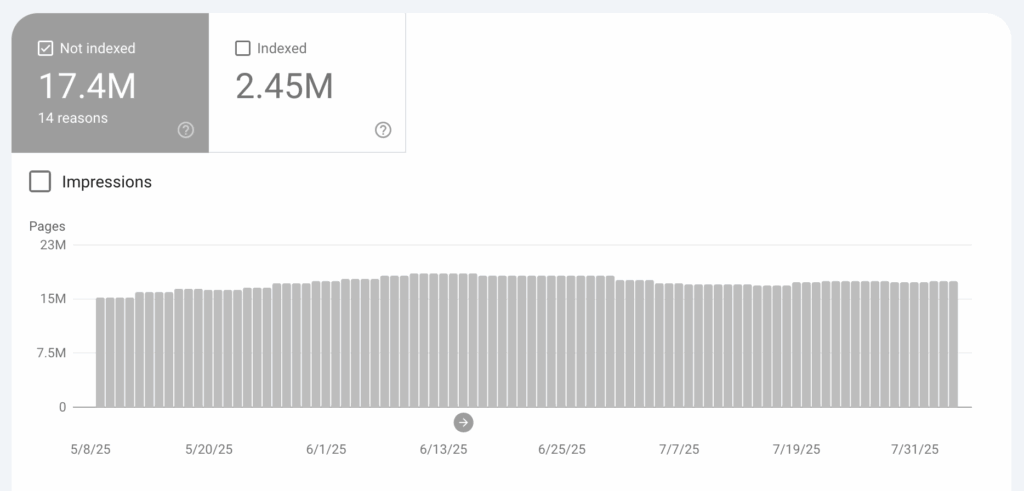Click the Pages axis title
Viewport: 1024px width, 491px height.
tap(47, 227)
